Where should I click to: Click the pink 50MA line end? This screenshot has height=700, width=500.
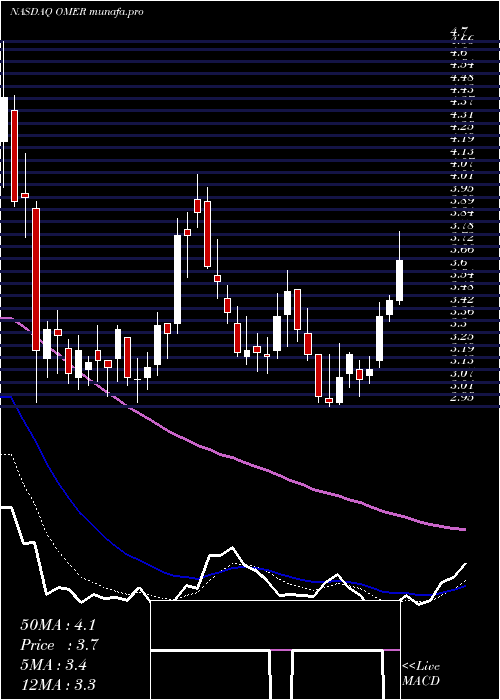click(x=464, y=529)
